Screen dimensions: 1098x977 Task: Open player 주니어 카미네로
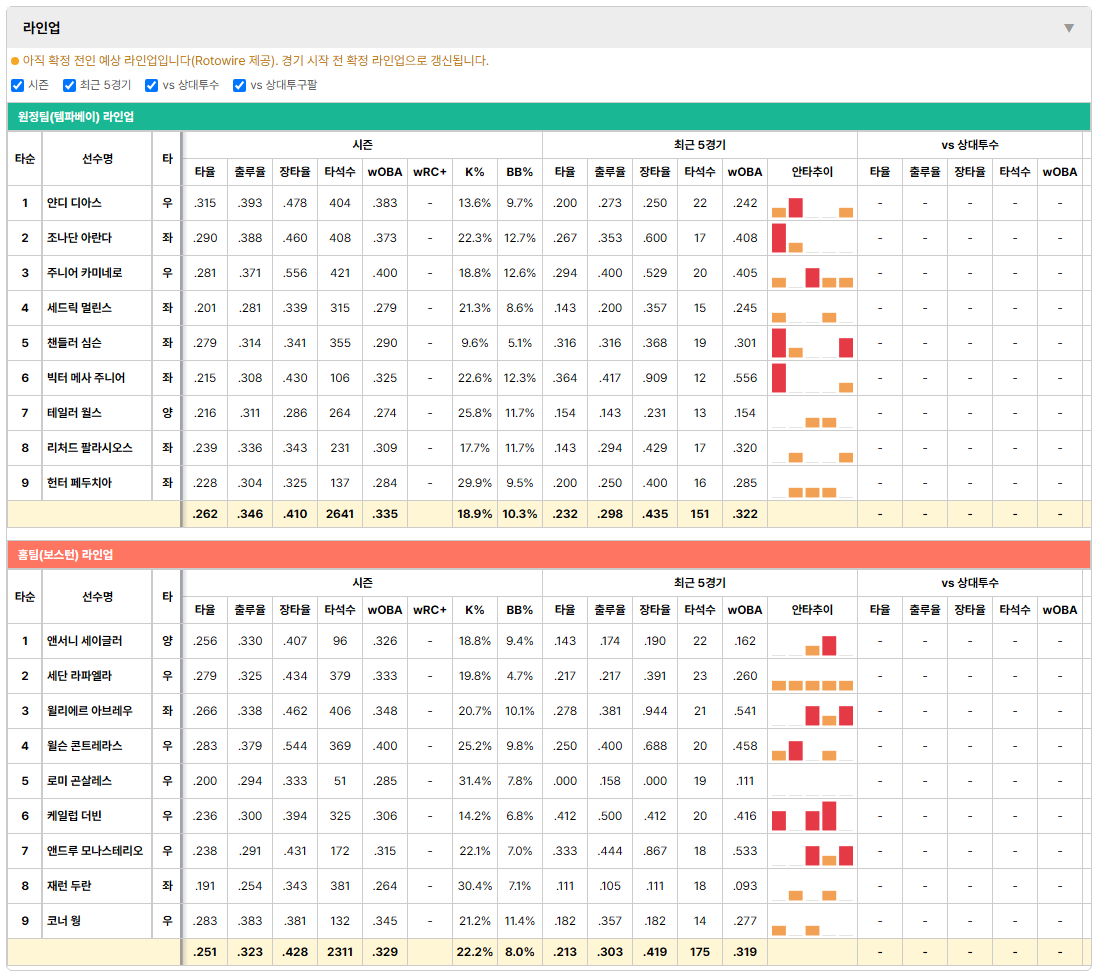[x=85, y=273]
